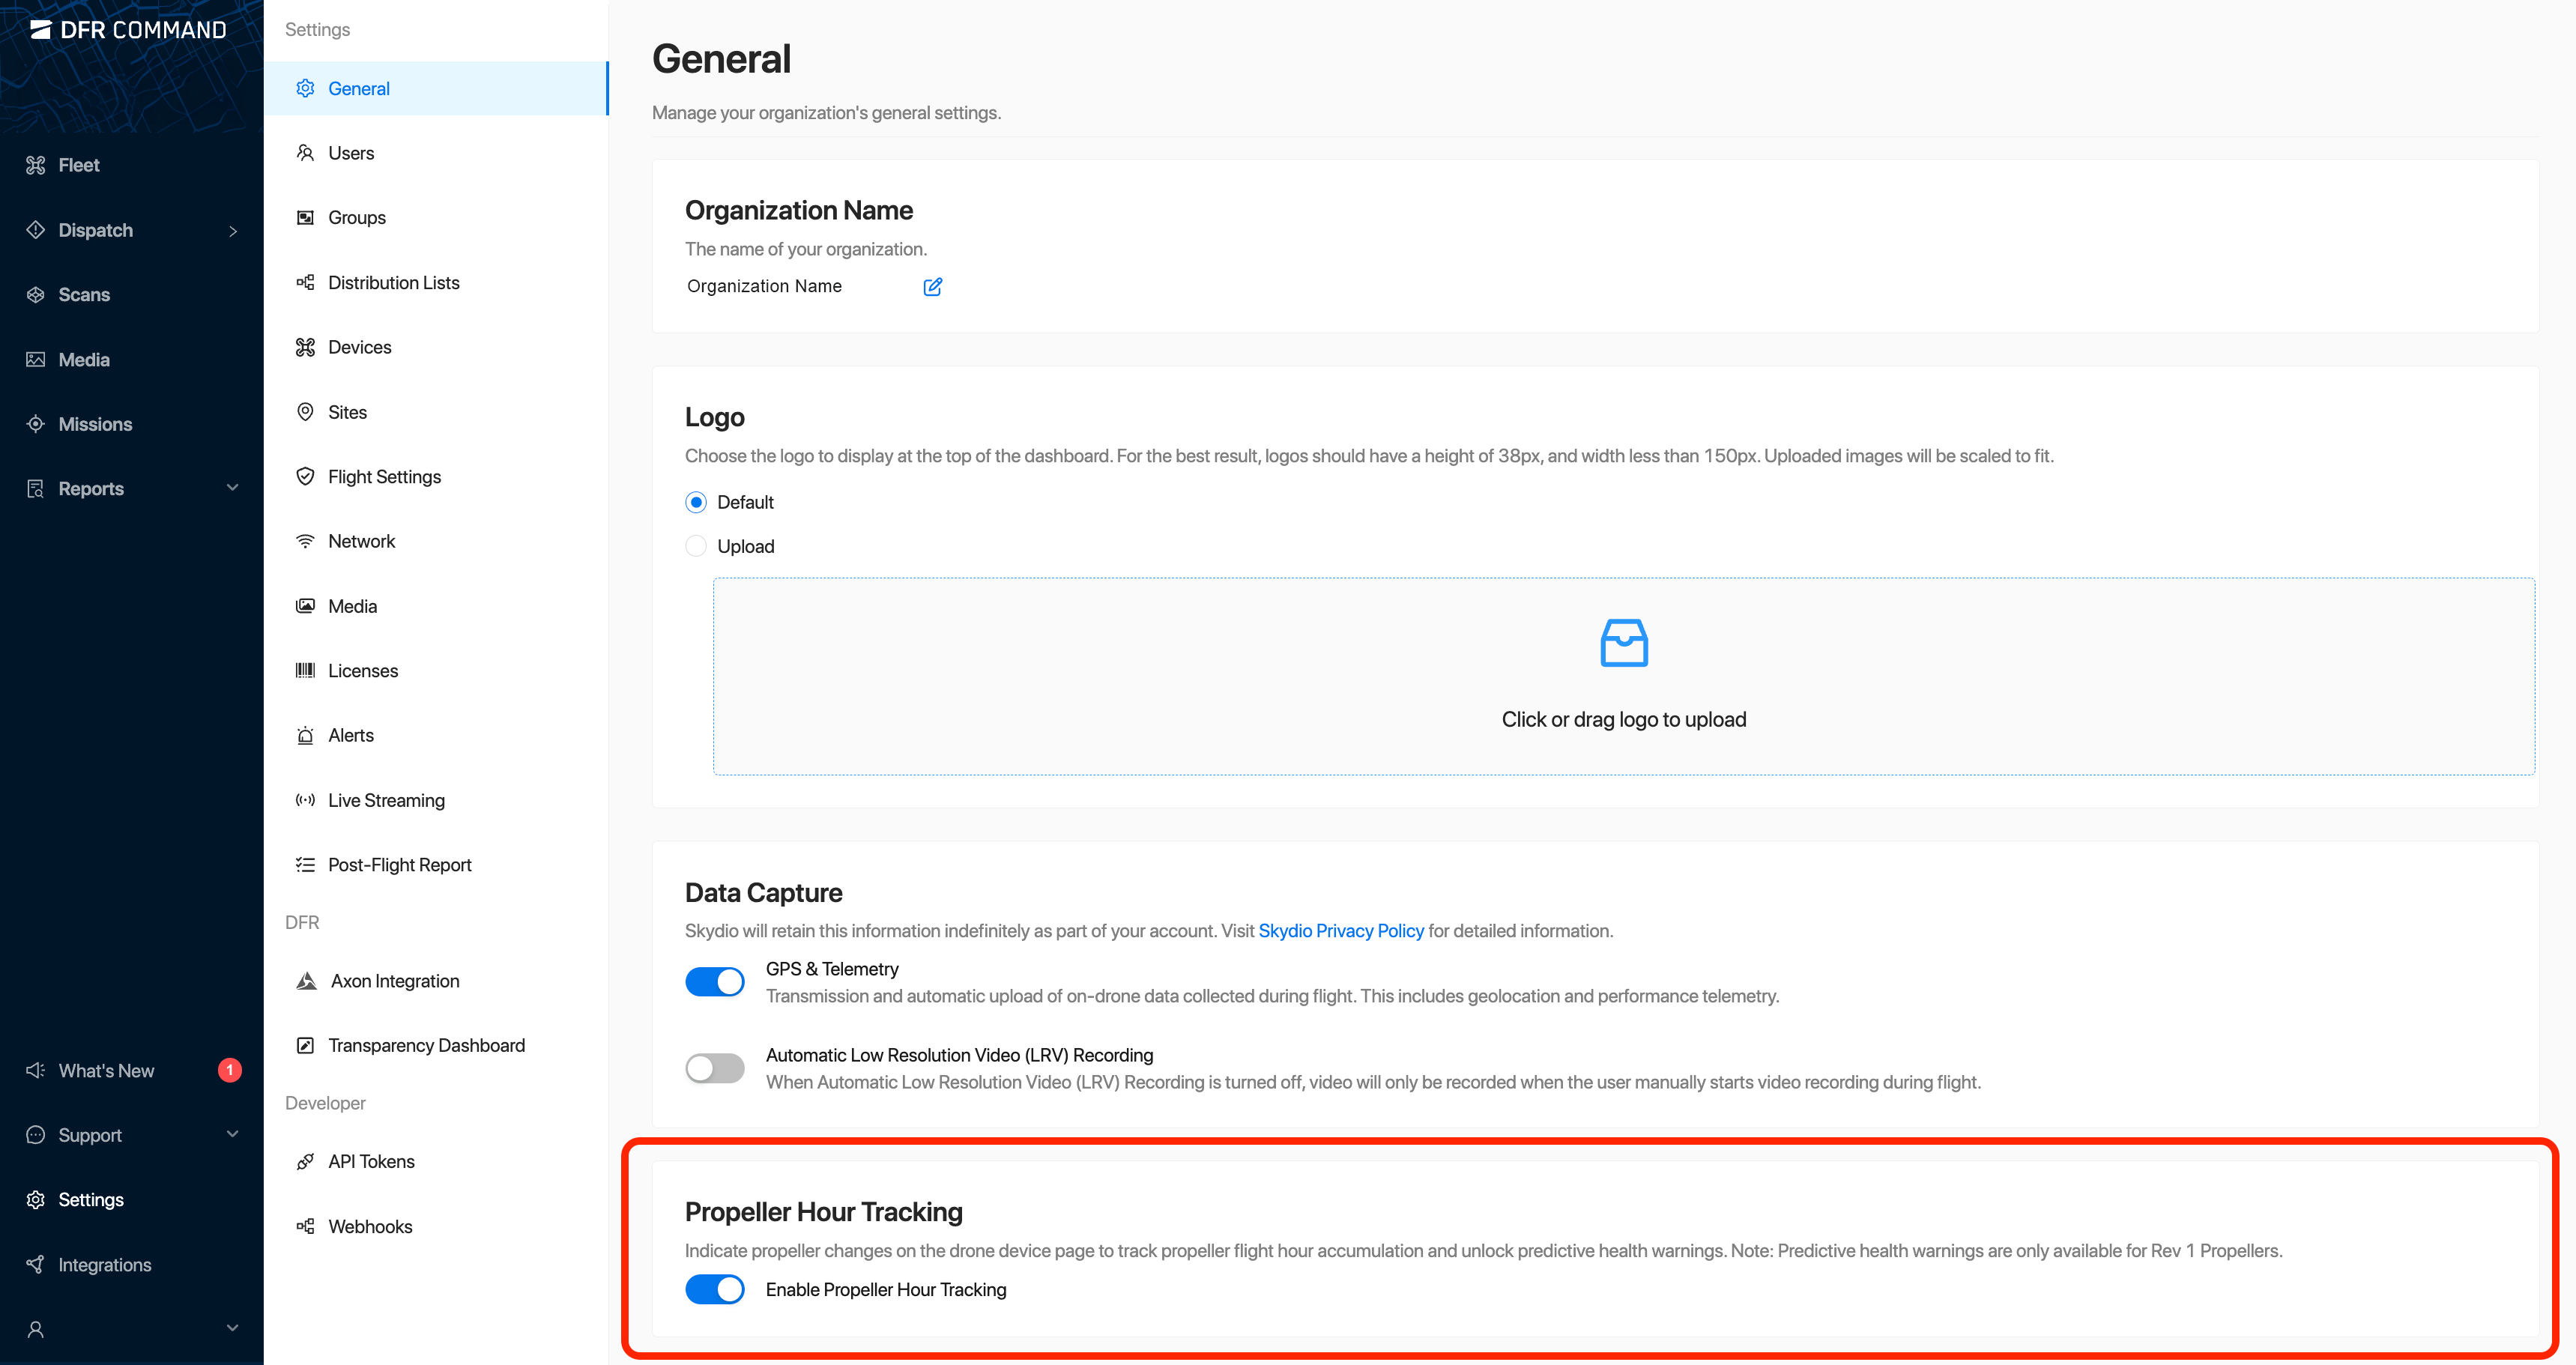Expand the Reports dropdown chevron
Viewport: 2576px width, 1365px height.
click(x=233, y=488)
